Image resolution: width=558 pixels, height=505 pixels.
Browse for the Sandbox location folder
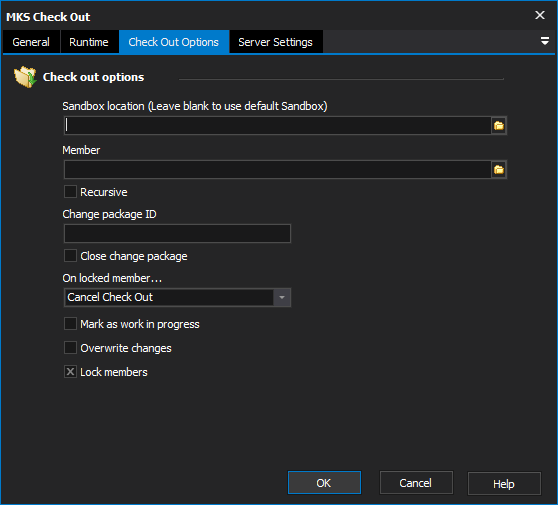coord(499,126)
